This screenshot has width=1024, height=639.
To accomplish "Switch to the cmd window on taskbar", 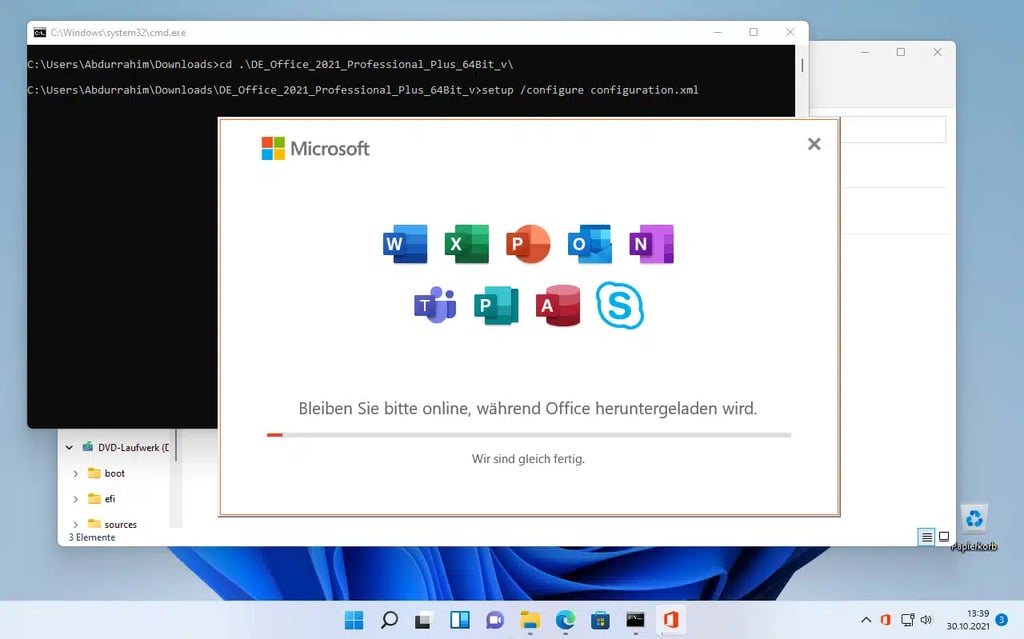I will 635,619.
